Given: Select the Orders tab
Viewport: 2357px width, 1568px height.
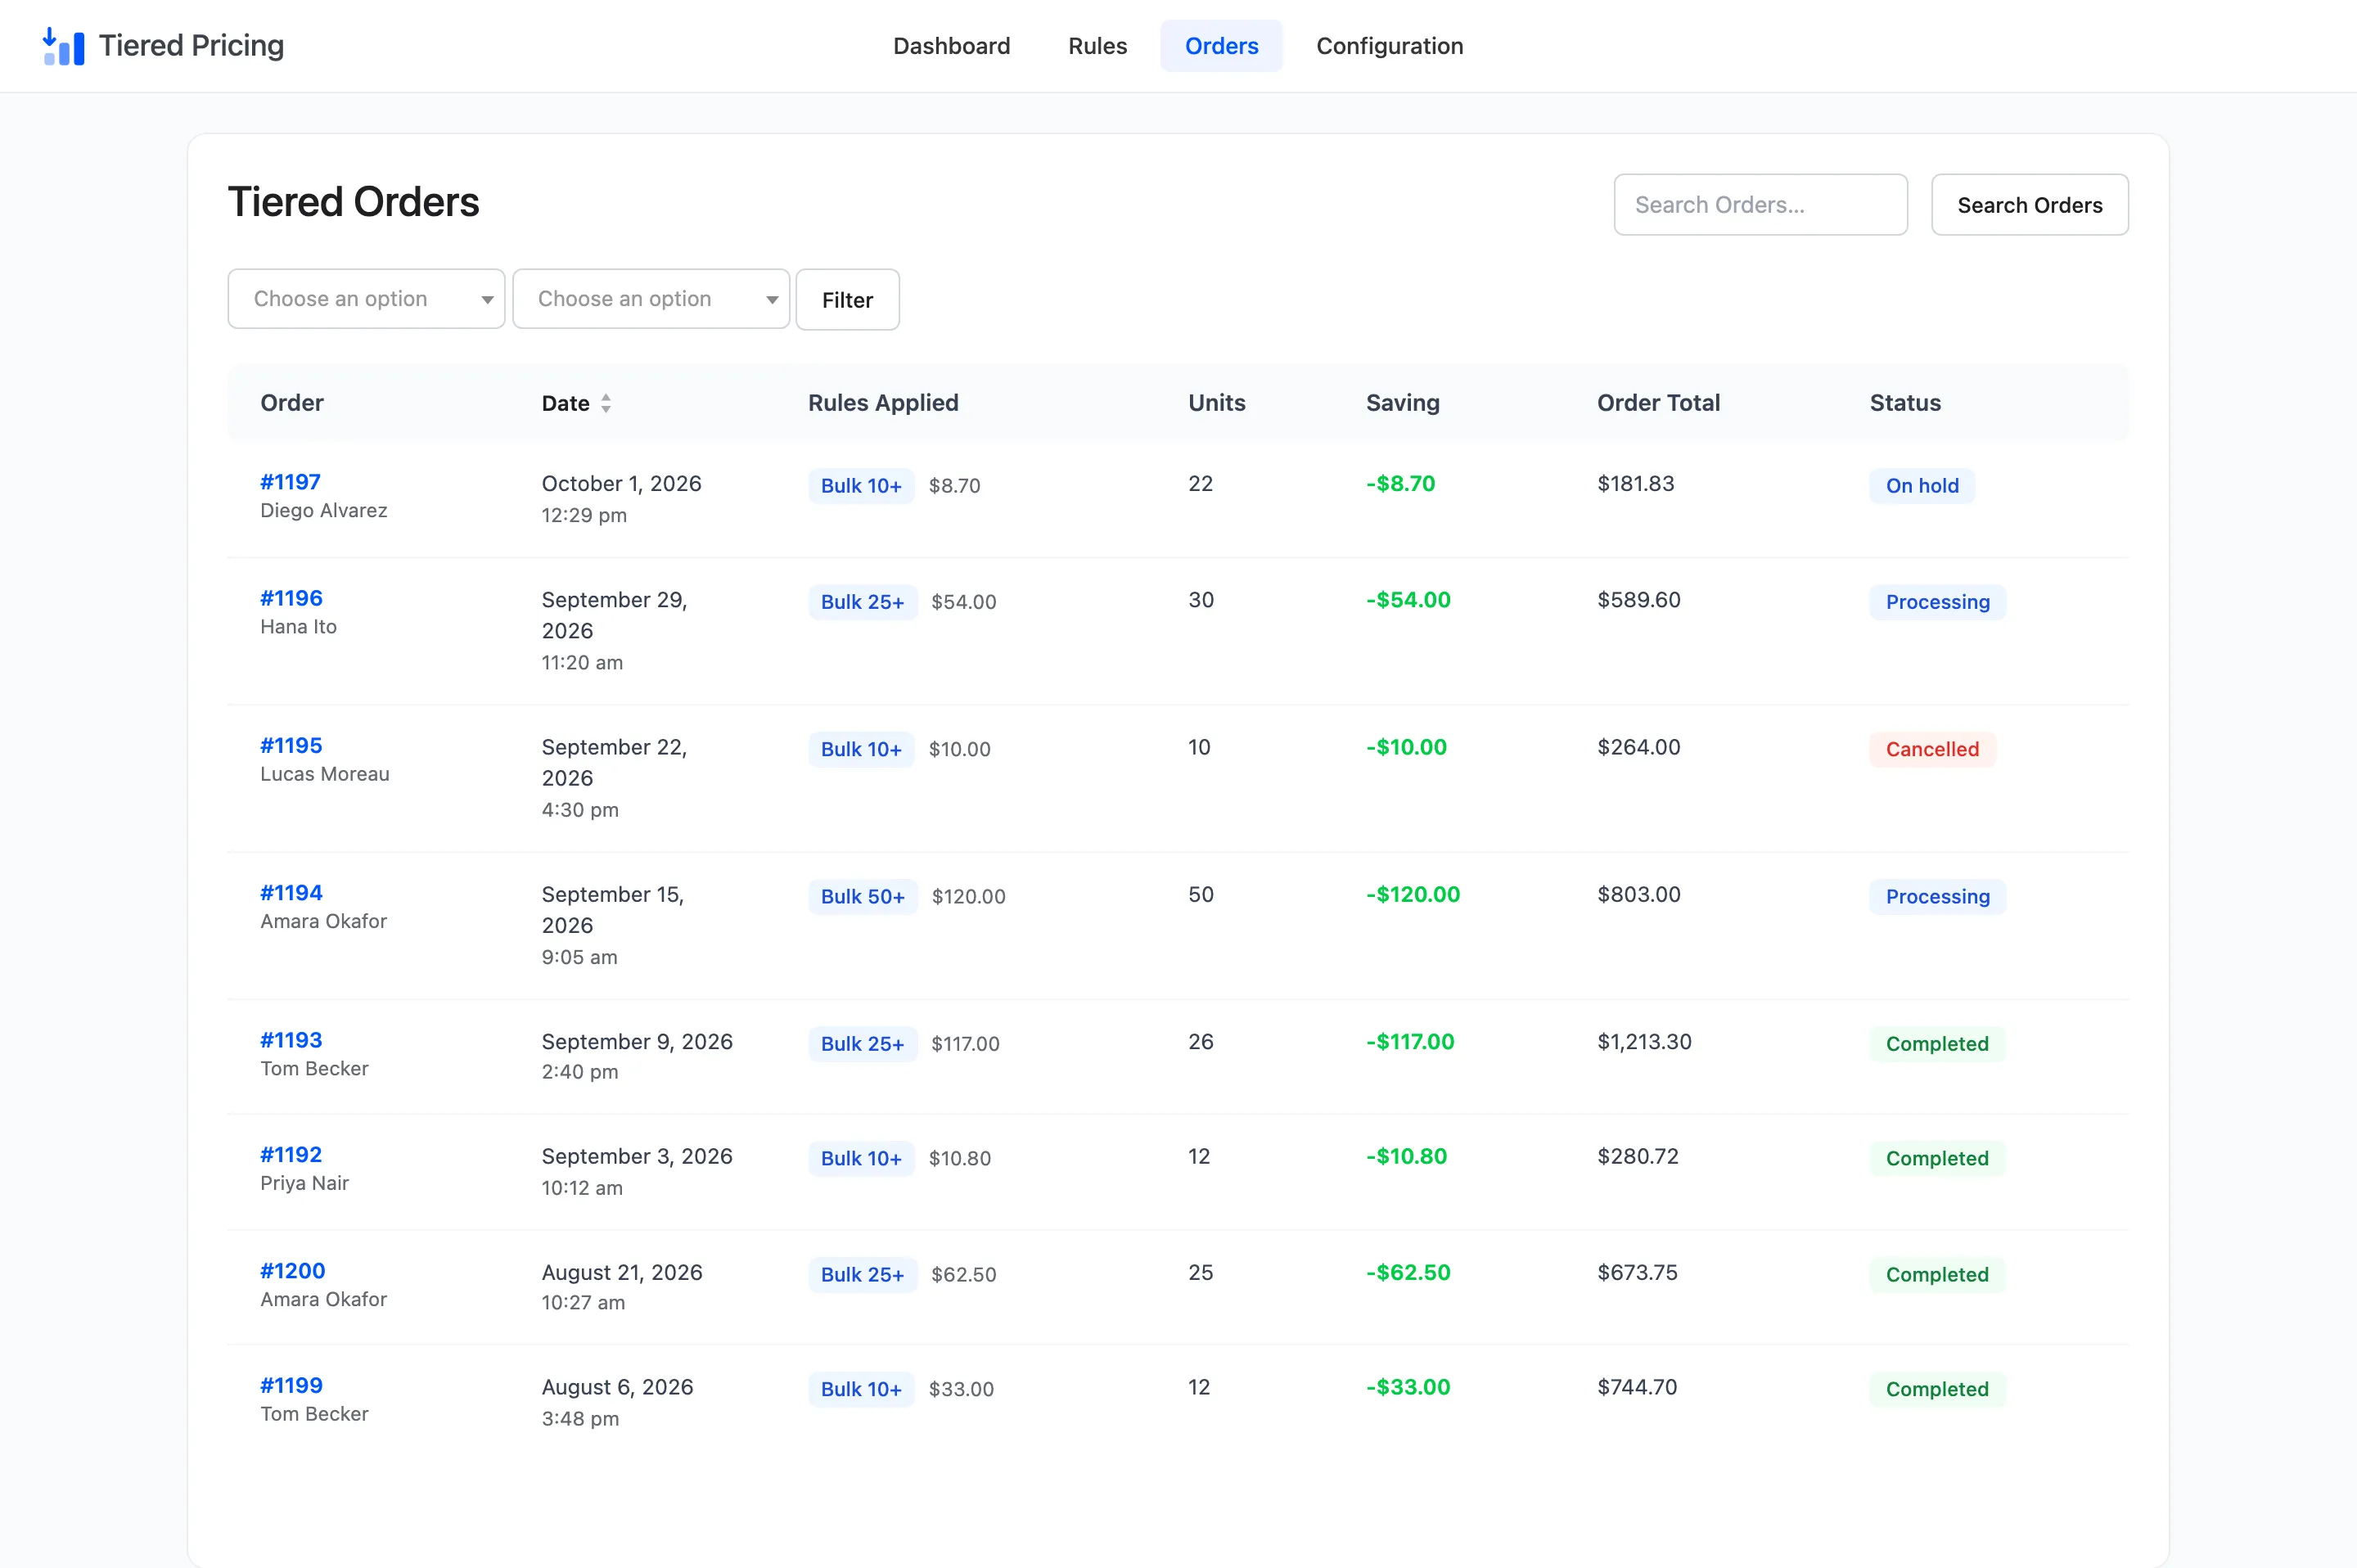Looking at the screenshot, I should coord(1221,46).
